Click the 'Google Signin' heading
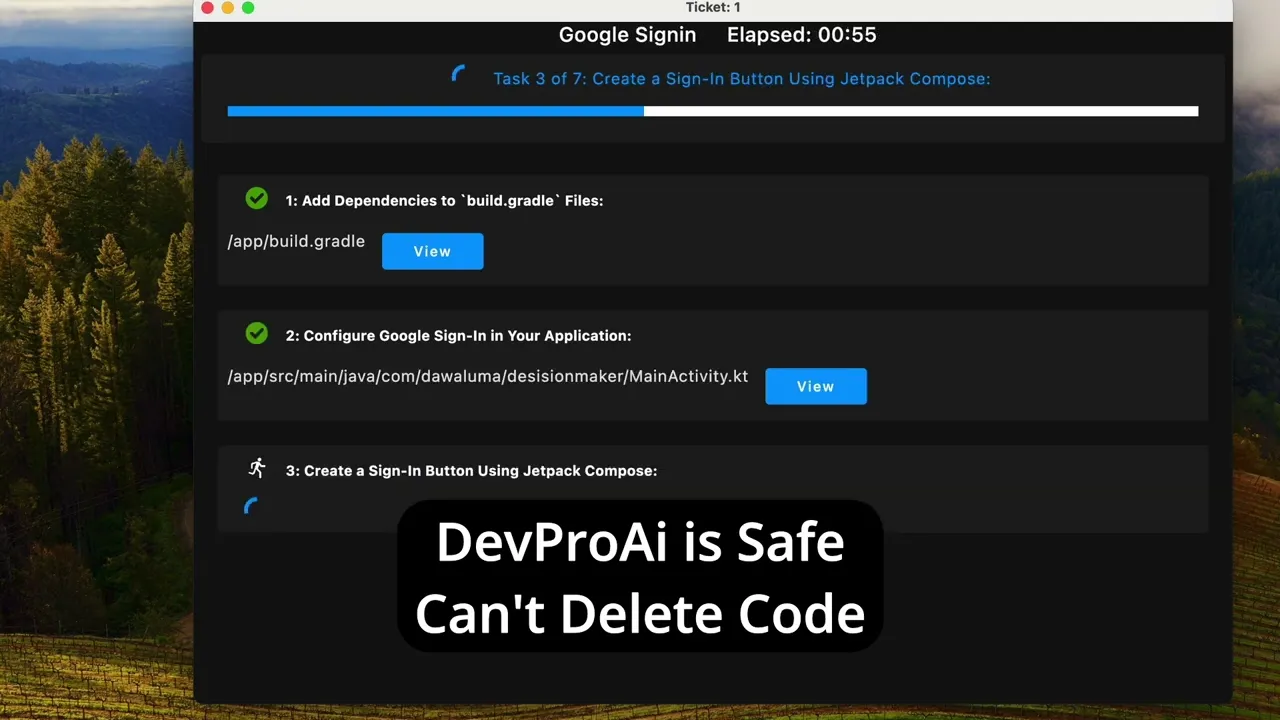This screenshot has height=720, width=1280. [627, 35]
